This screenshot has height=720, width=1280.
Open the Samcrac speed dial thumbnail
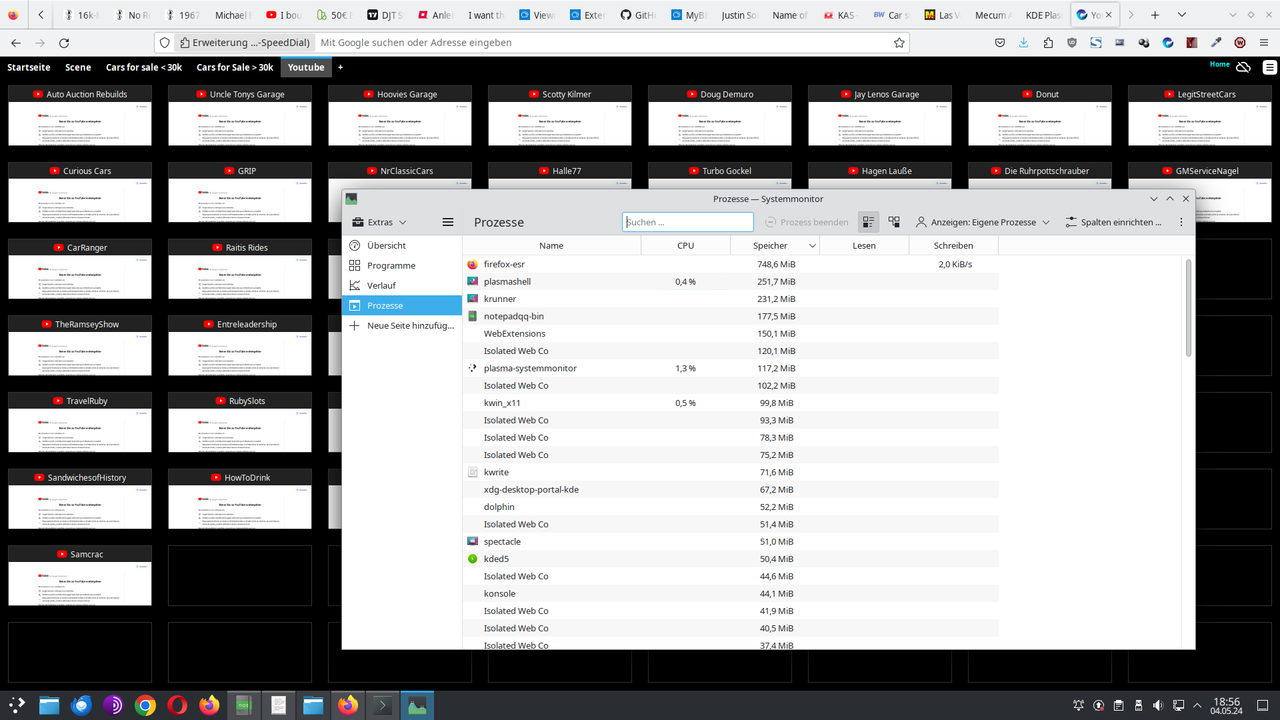(80, 576)
